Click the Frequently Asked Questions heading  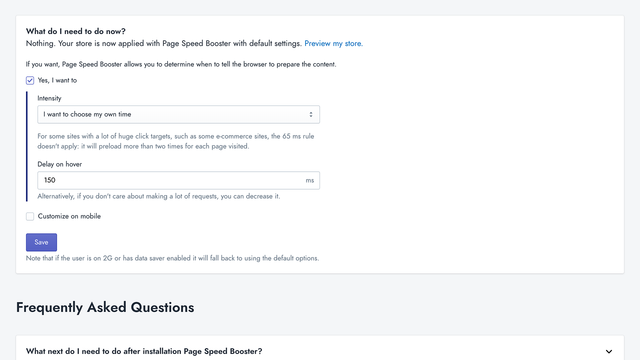(x=105, y=307)
